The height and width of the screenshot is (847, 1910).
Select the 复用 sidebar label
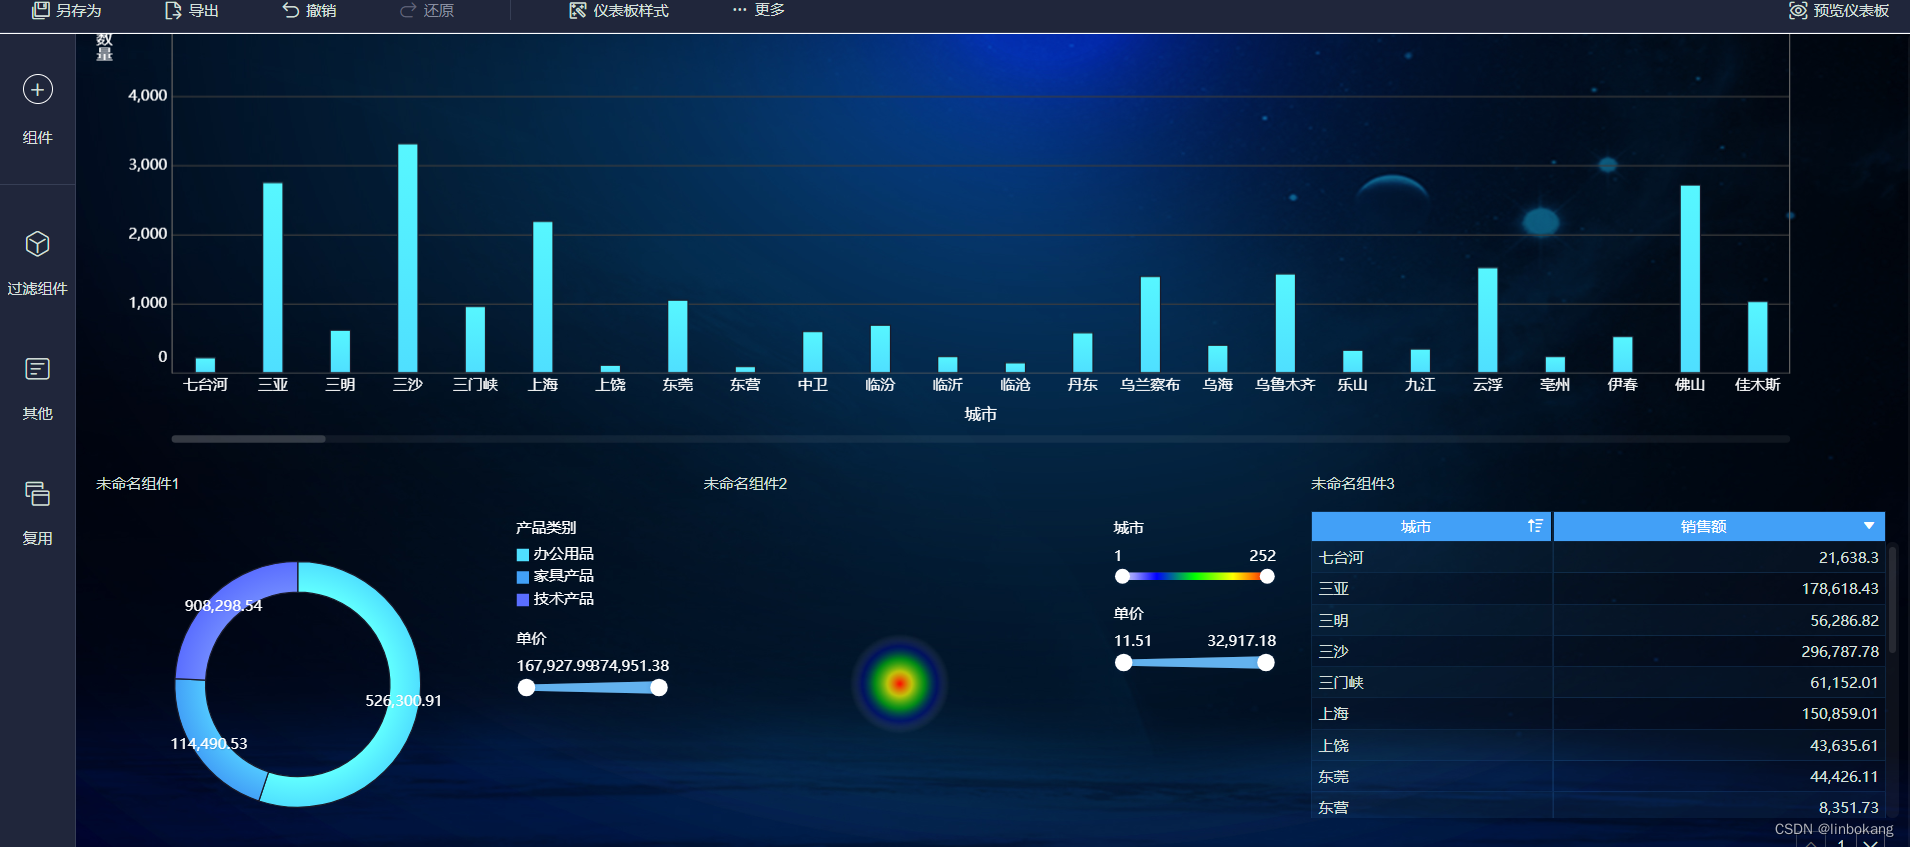tap(38, 539)
